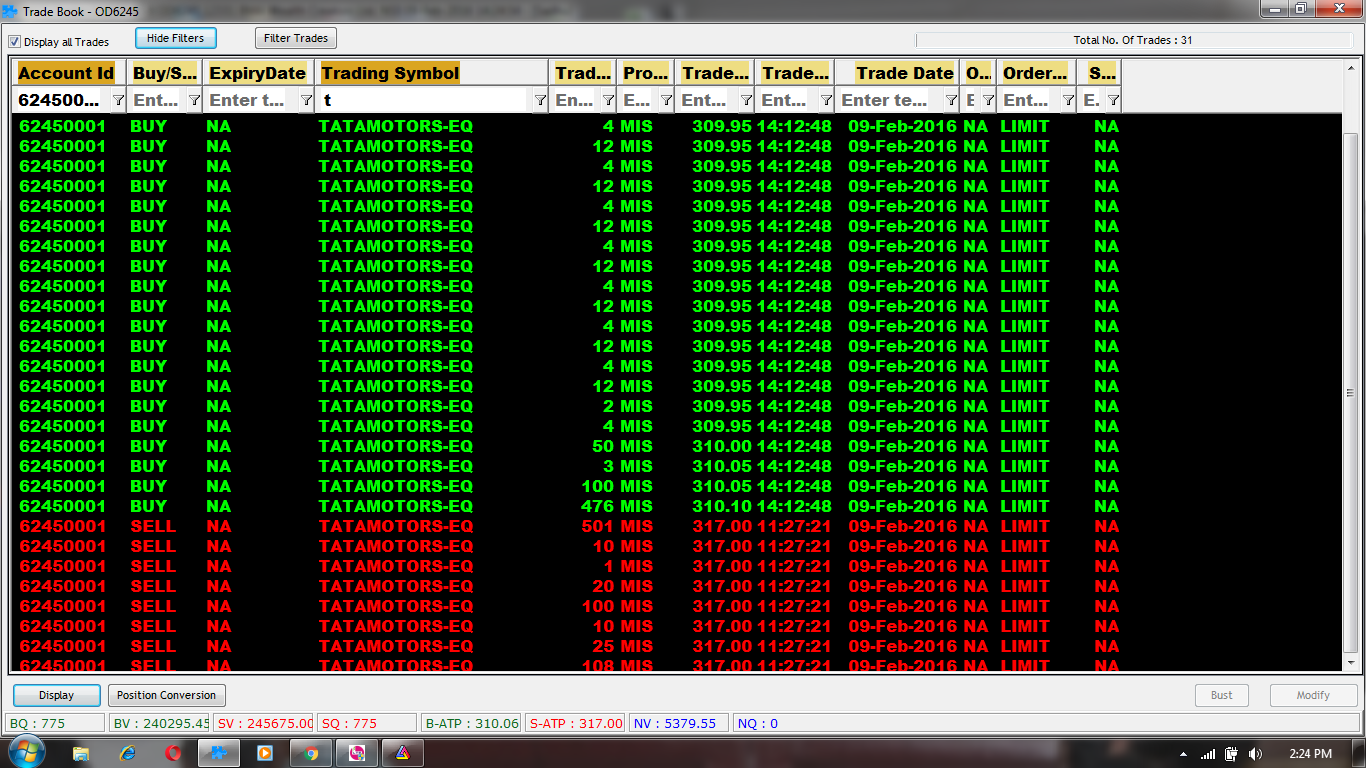Focus the Account Id filter field showing 624500

(x=60, y=100)
